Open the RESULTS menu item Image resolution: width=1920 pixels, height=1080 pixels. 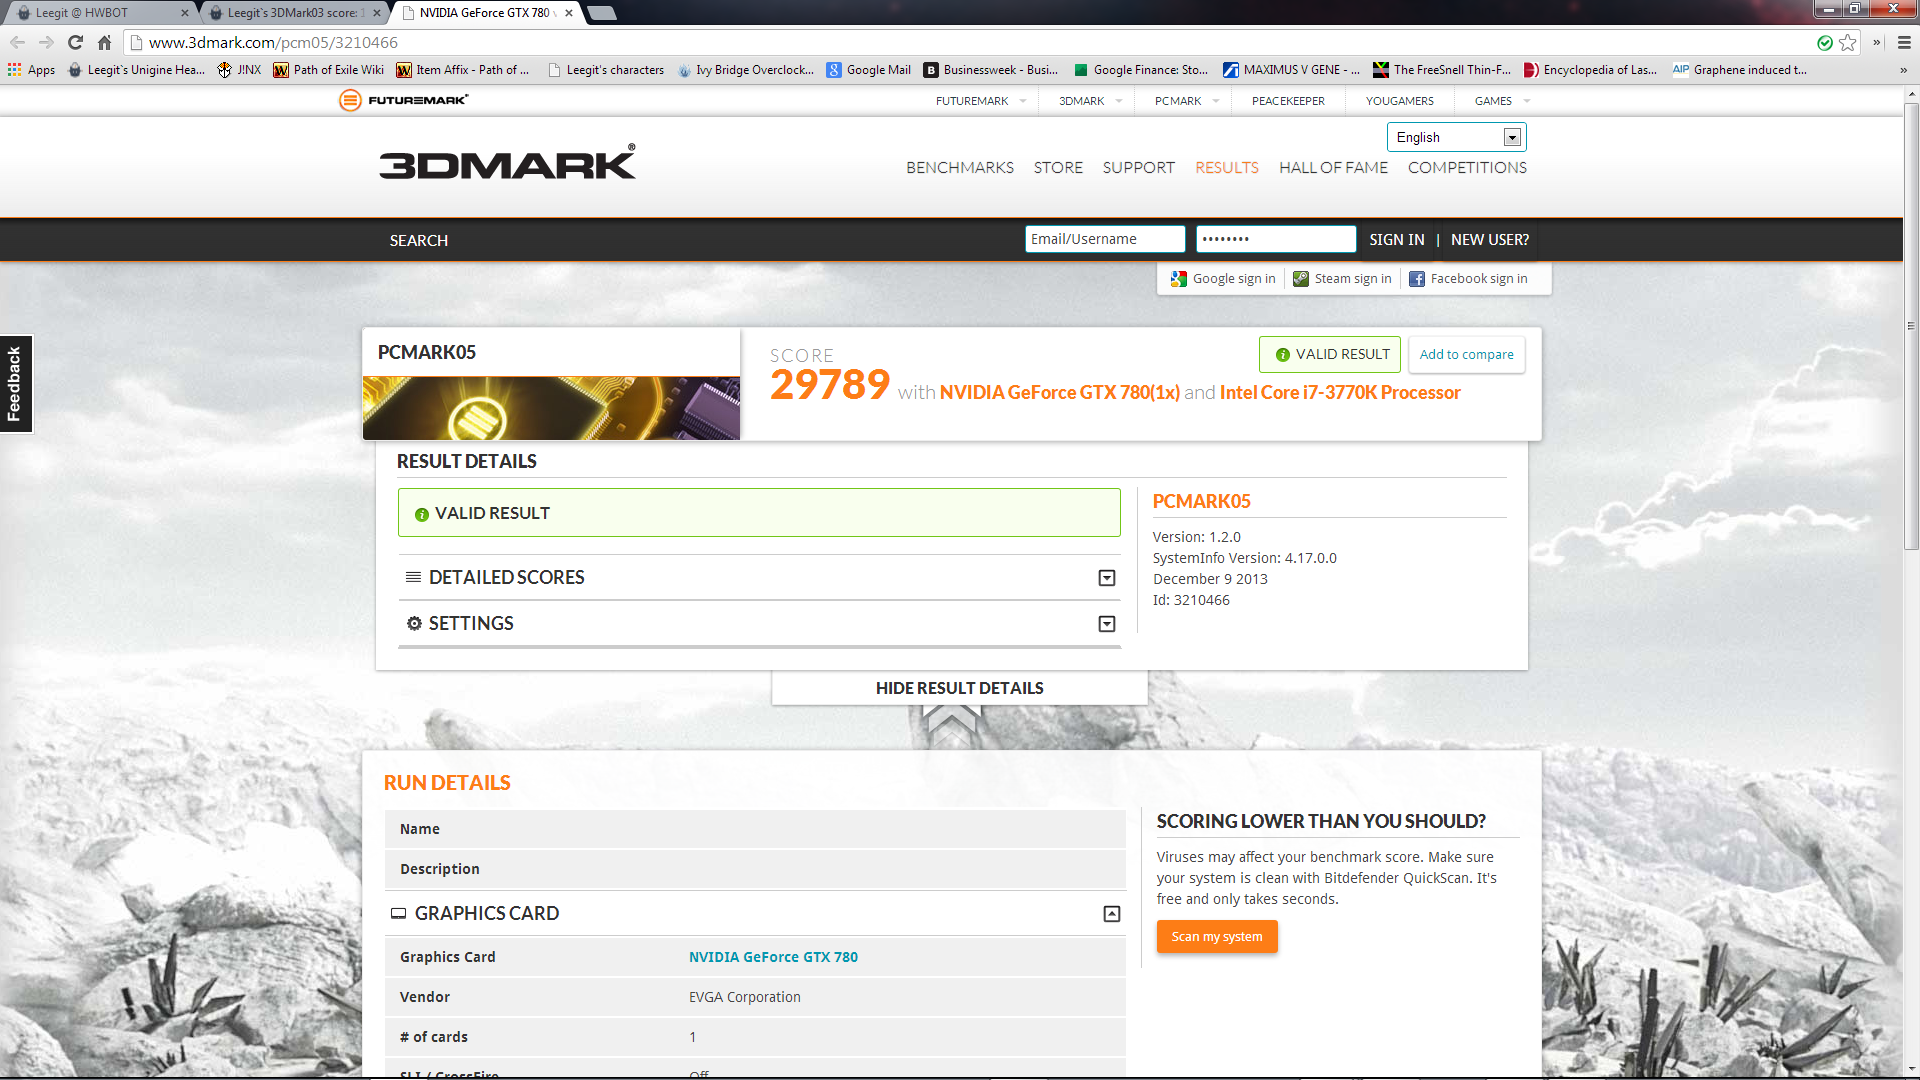click(x=1227, y=168)
